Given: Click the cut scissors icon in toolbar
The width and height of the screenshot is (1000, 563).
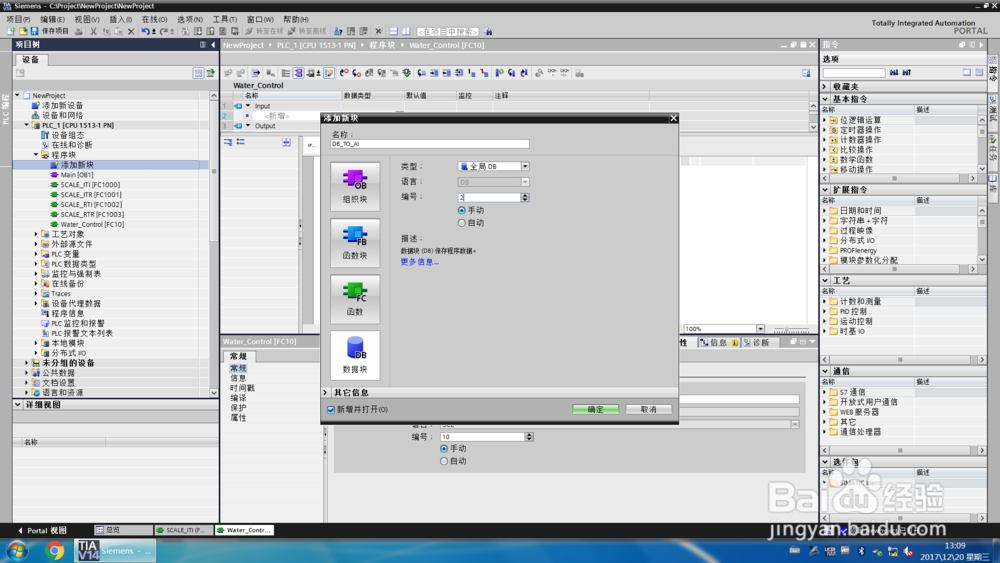Looking at the screenshot, I should (x=93, y=31).
